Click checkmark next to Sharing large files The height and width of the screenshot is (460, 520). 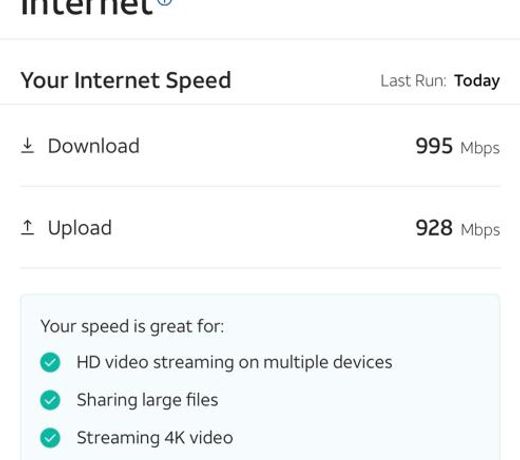pyautogui.click(x=50, y=400)
